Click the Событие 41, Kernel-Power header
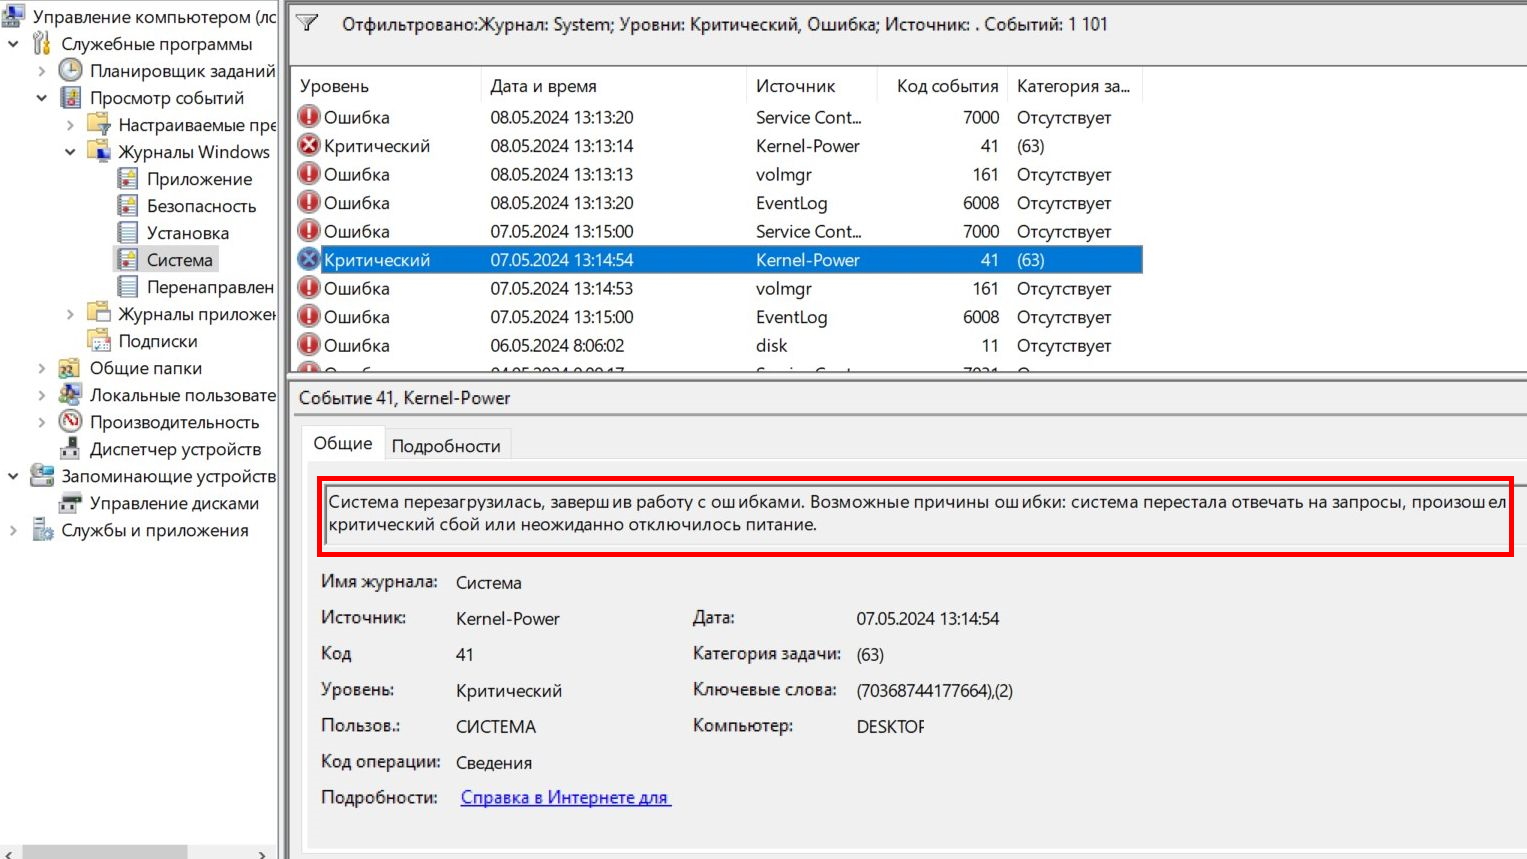 (404, 398)
